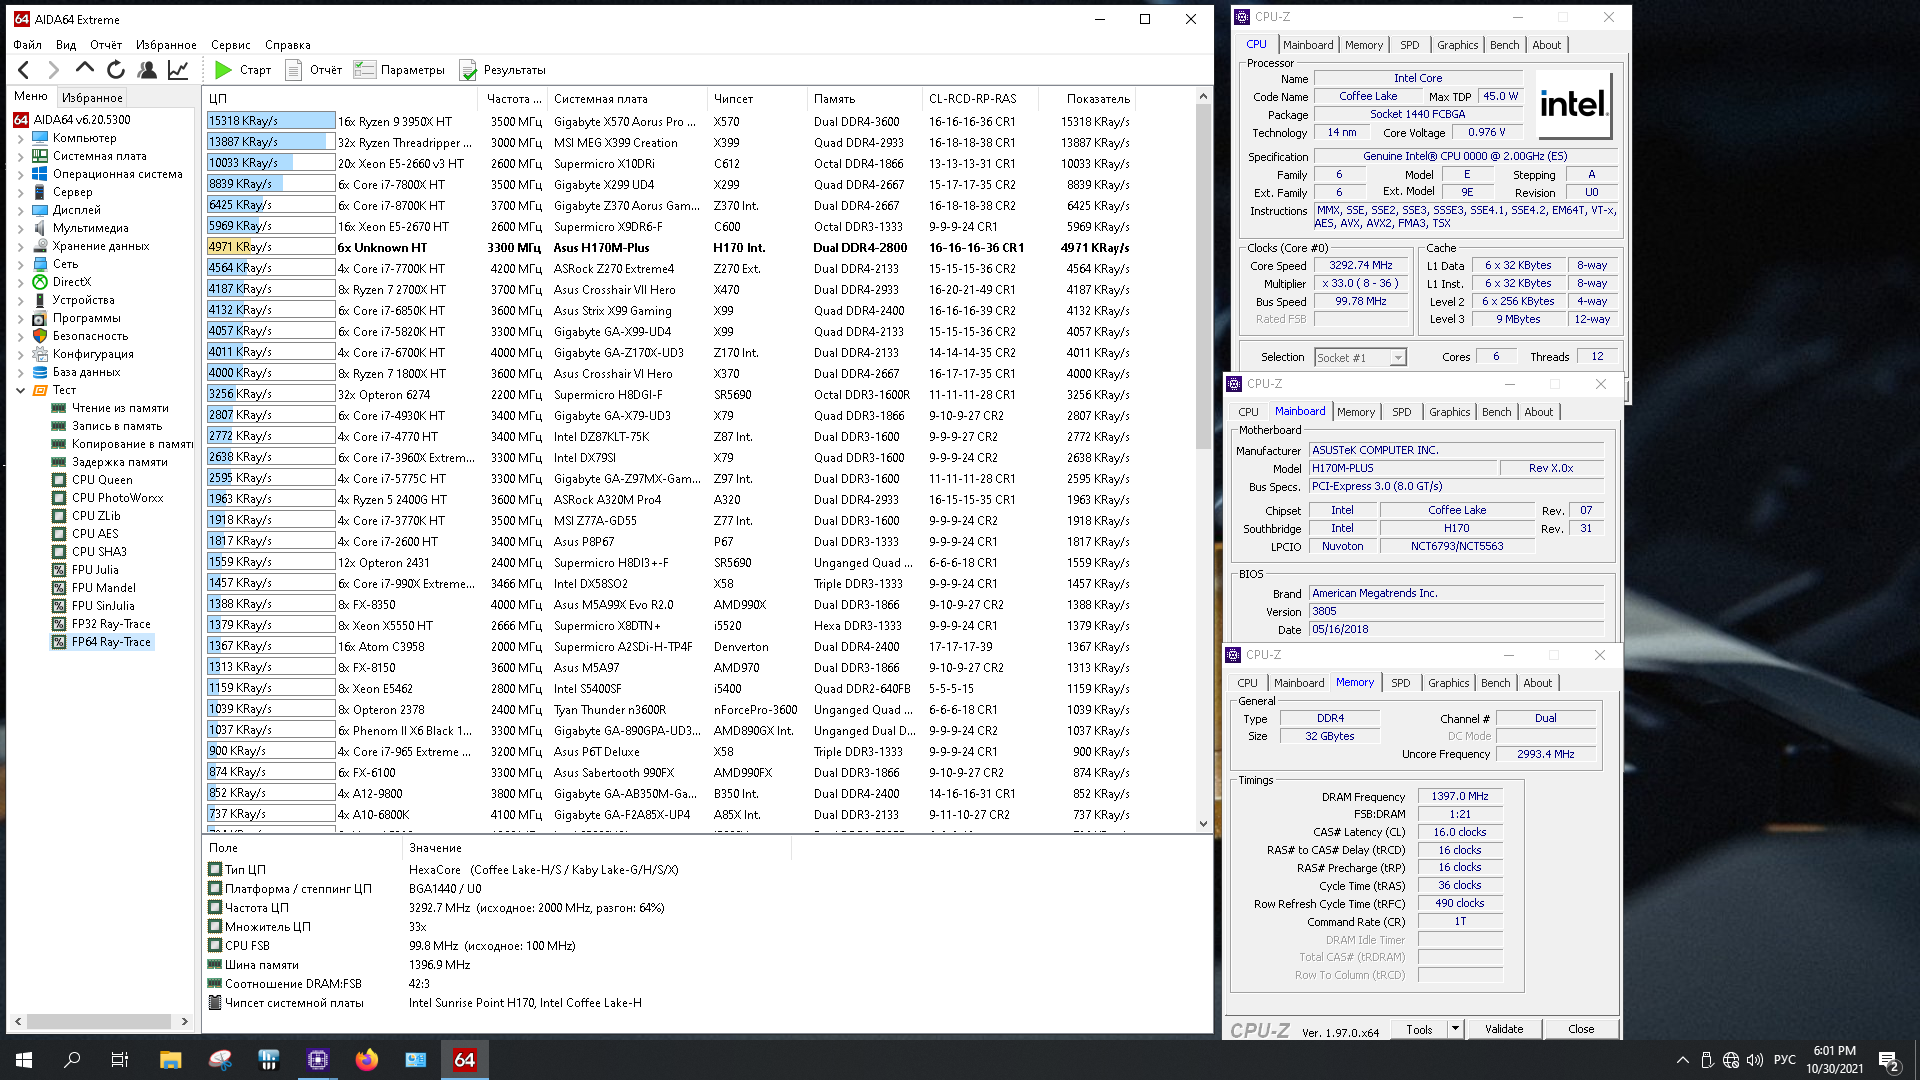Open Параметры settings in toolbar
This screenshot has width=1920, height=1080.
coord(400,70)
